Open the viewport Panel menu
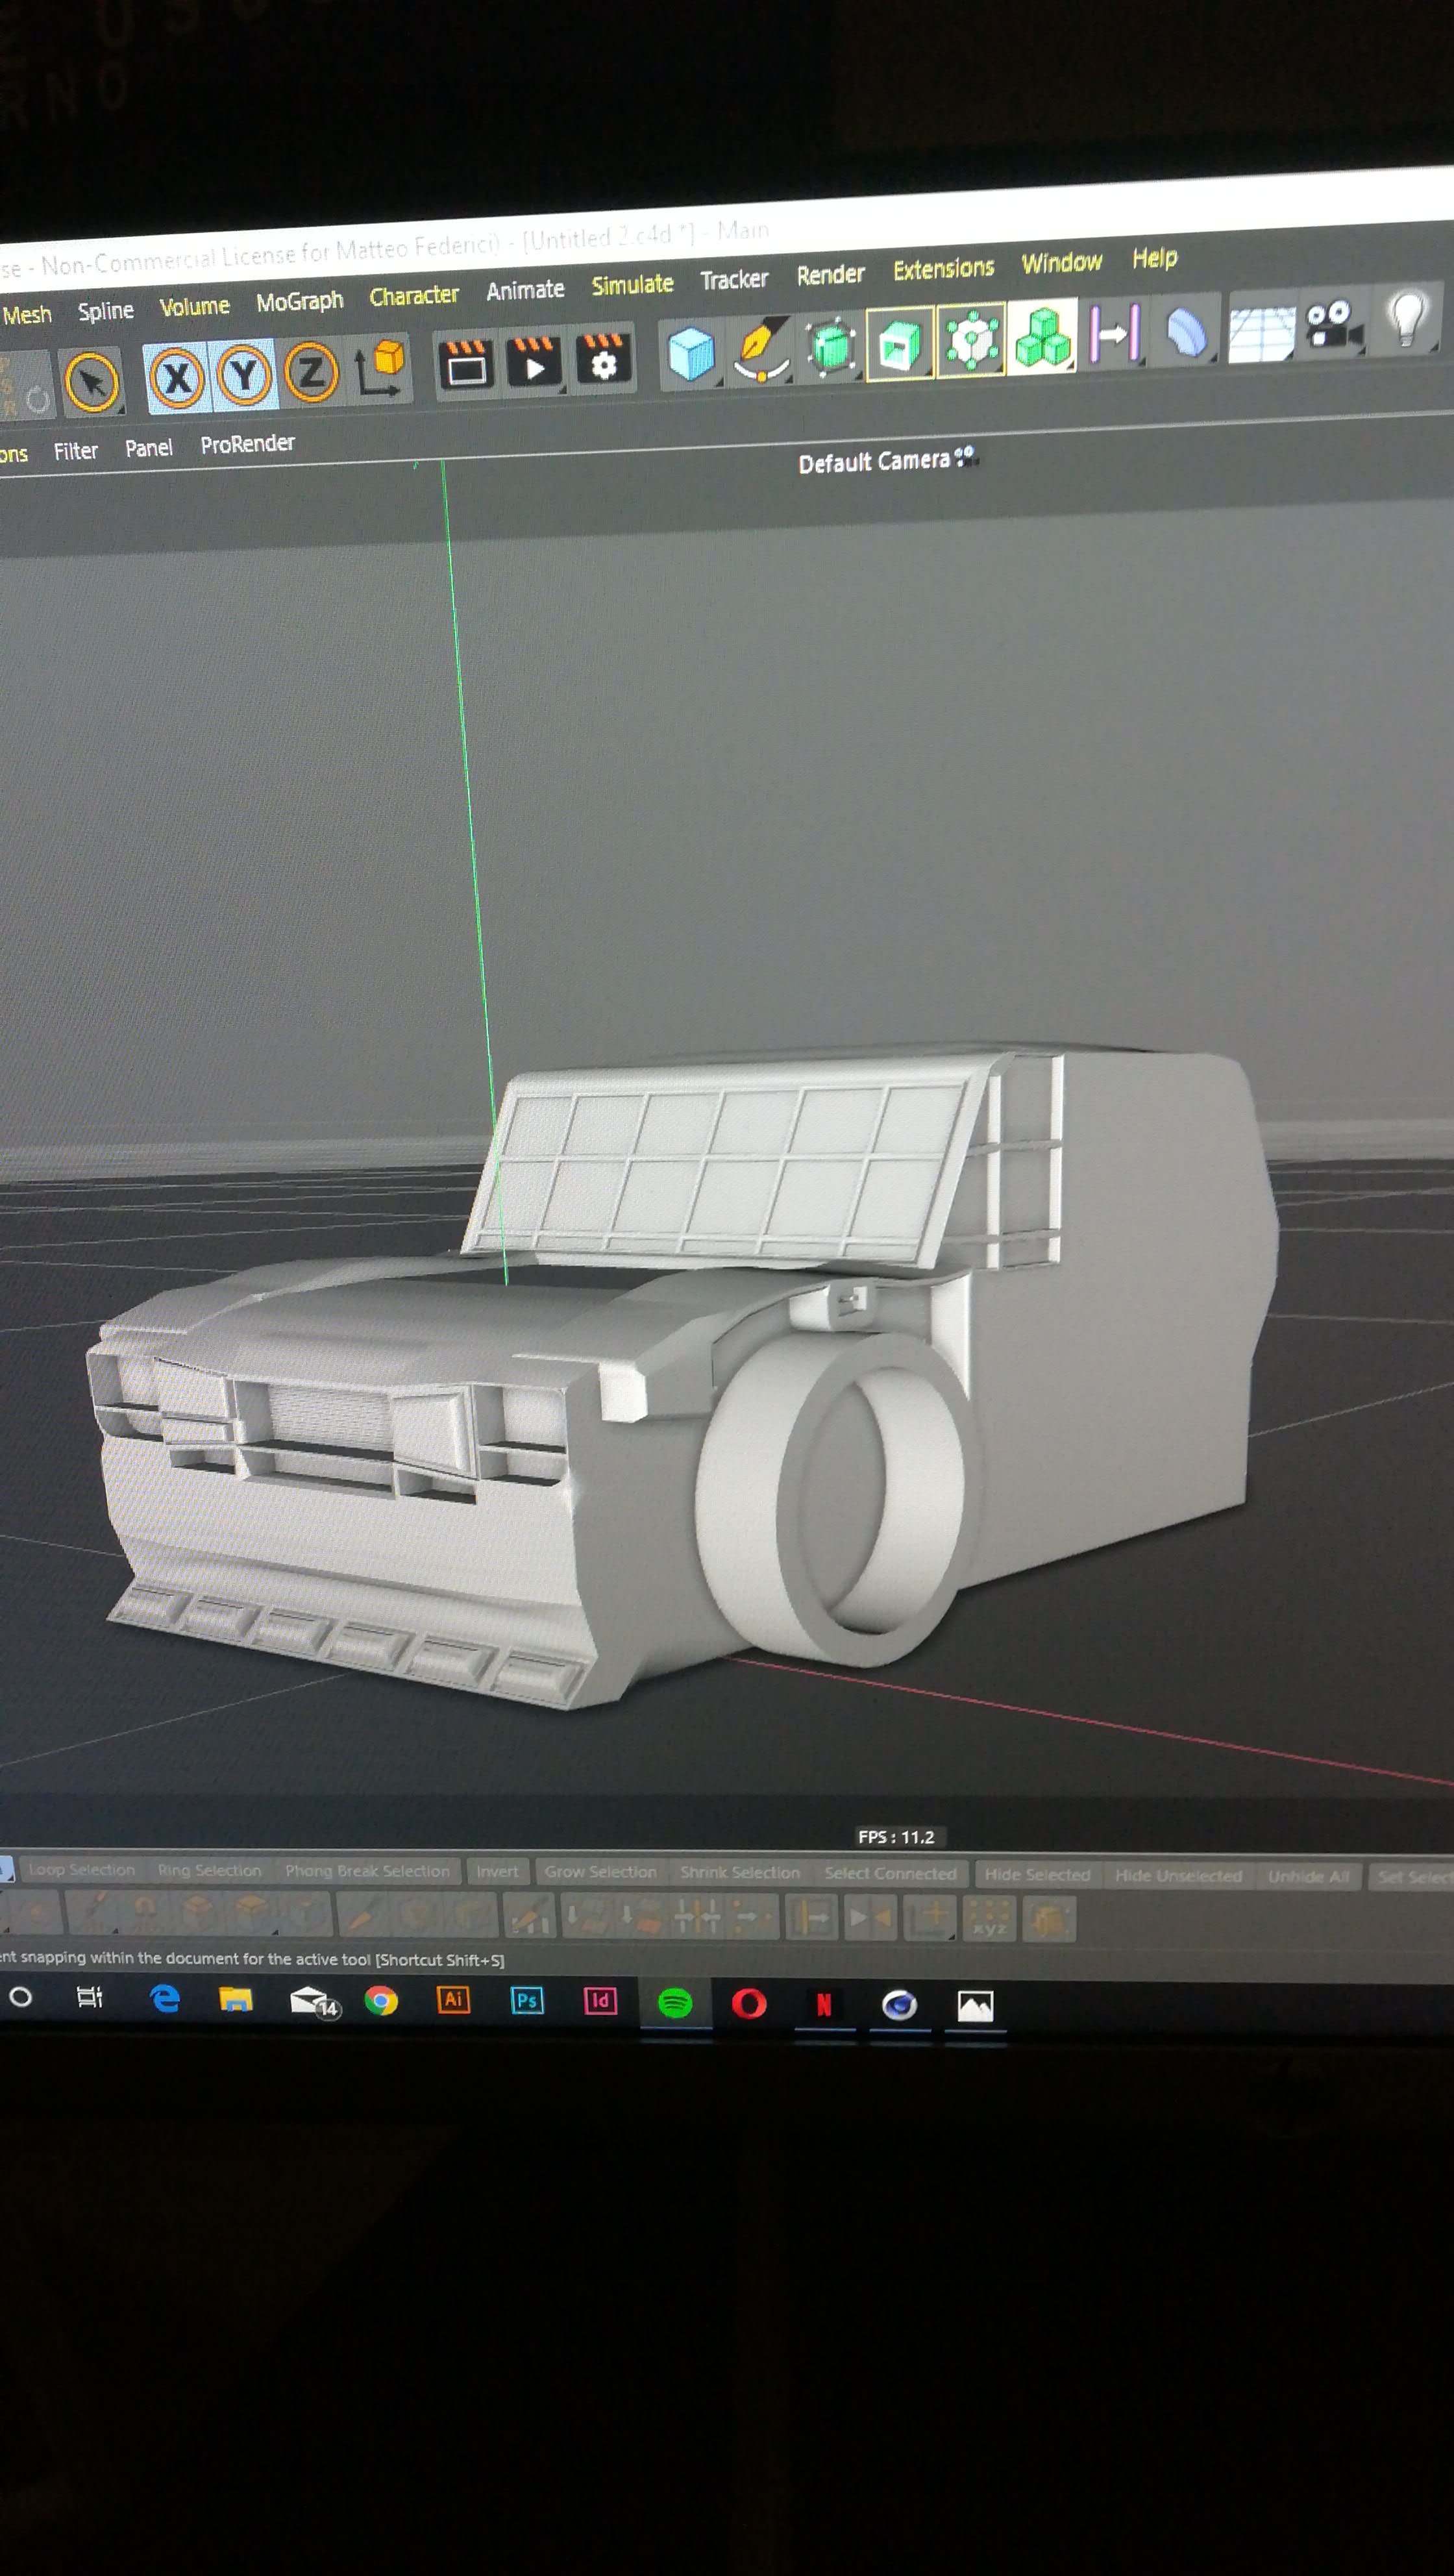Image resolution: width=1454 pixels, height=2576 pixels. pos(148,448)
